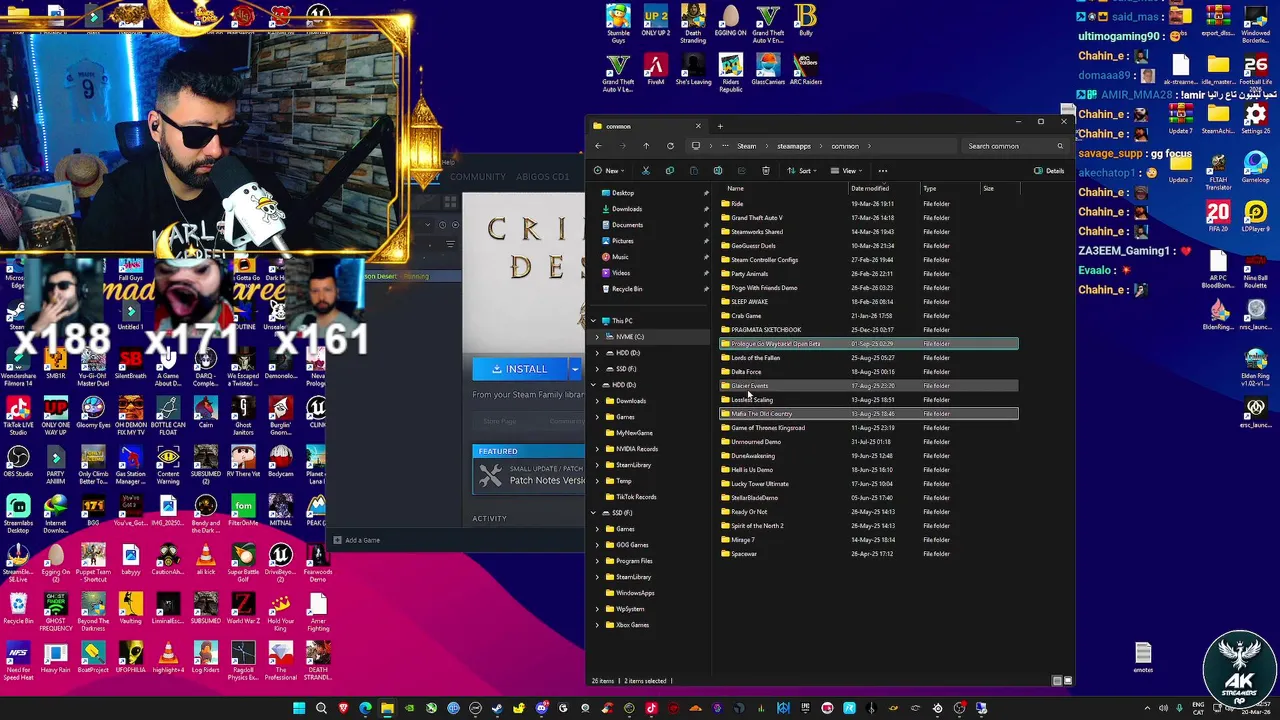The width and height of the screenshot is (1280, 720).
Task: Select the Ready Or Not folder
Action: coord(869,512)
